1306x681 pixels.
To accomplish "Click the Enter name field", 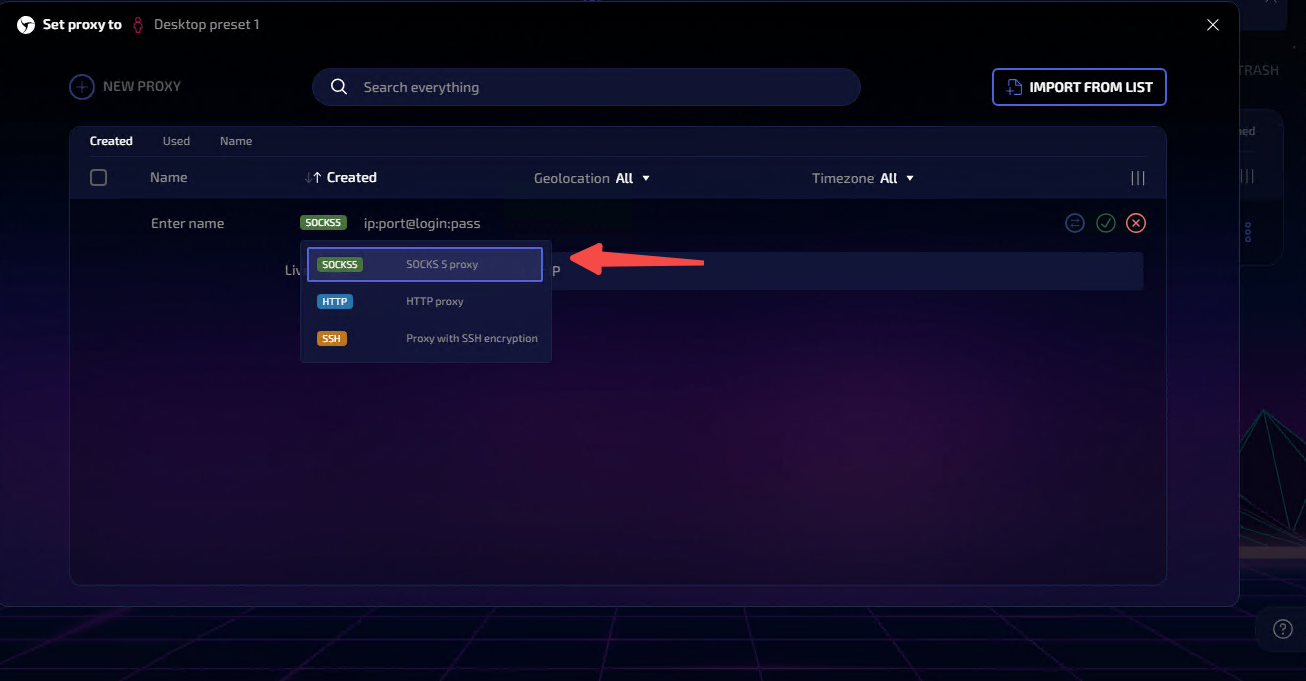I will pos(188,223).
